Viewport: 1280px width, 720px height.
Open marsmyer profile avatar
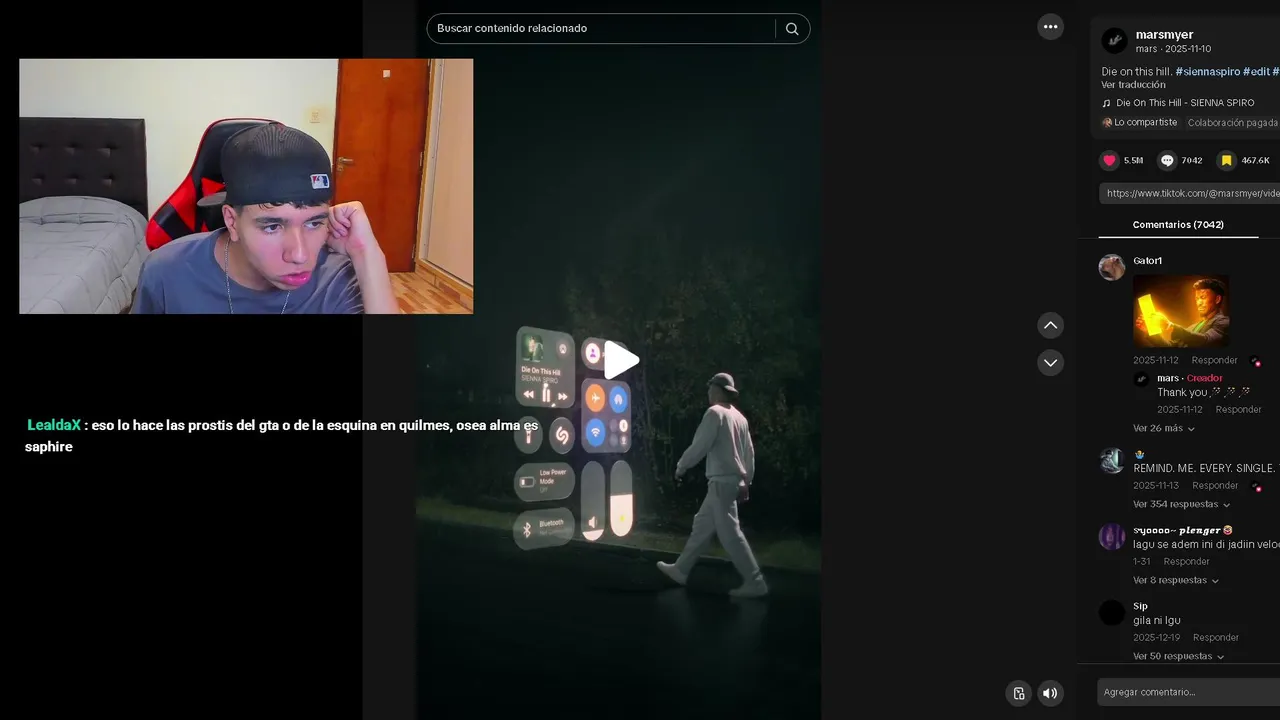pyautogui.click(x=1114, y=41)
